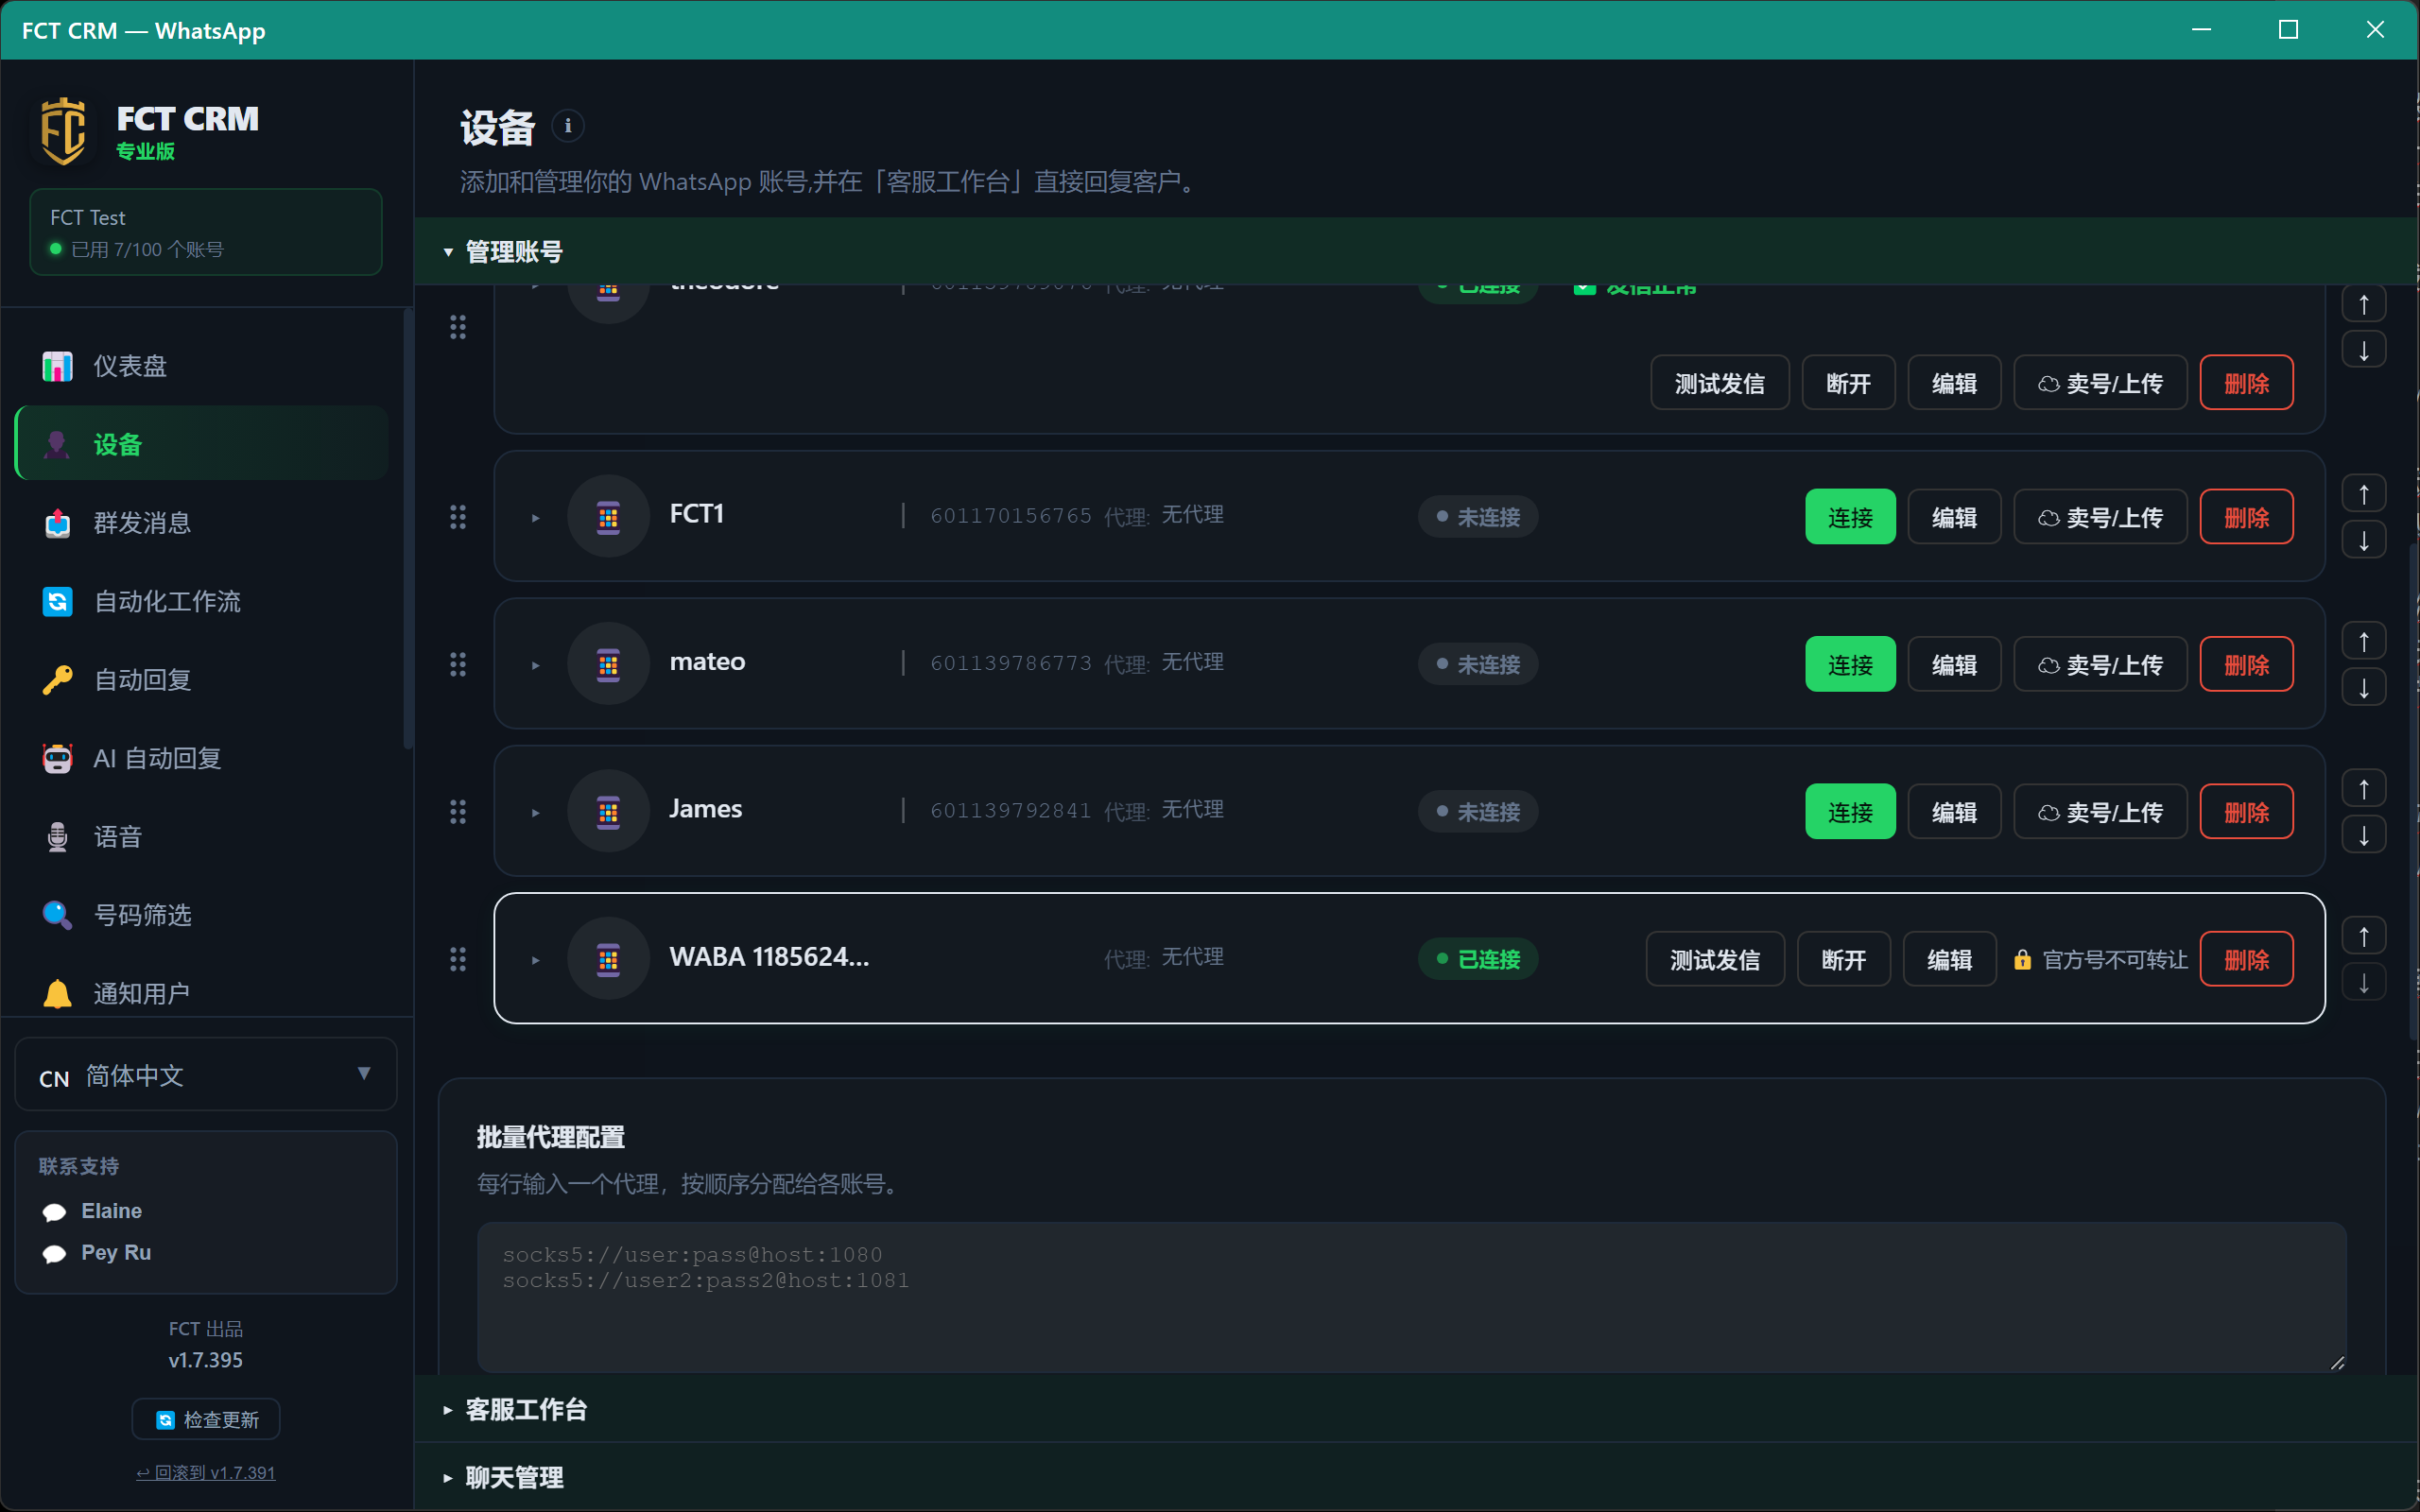Focus the batch proxy configuration textarea
The height and width of the screenshot is (1512, 2420).
pos(1411,1296)
